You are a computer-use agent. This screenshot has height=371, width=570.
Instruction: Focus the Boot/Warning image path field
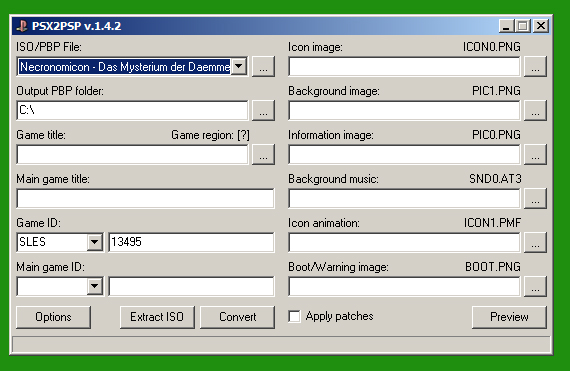pos(404,286)
